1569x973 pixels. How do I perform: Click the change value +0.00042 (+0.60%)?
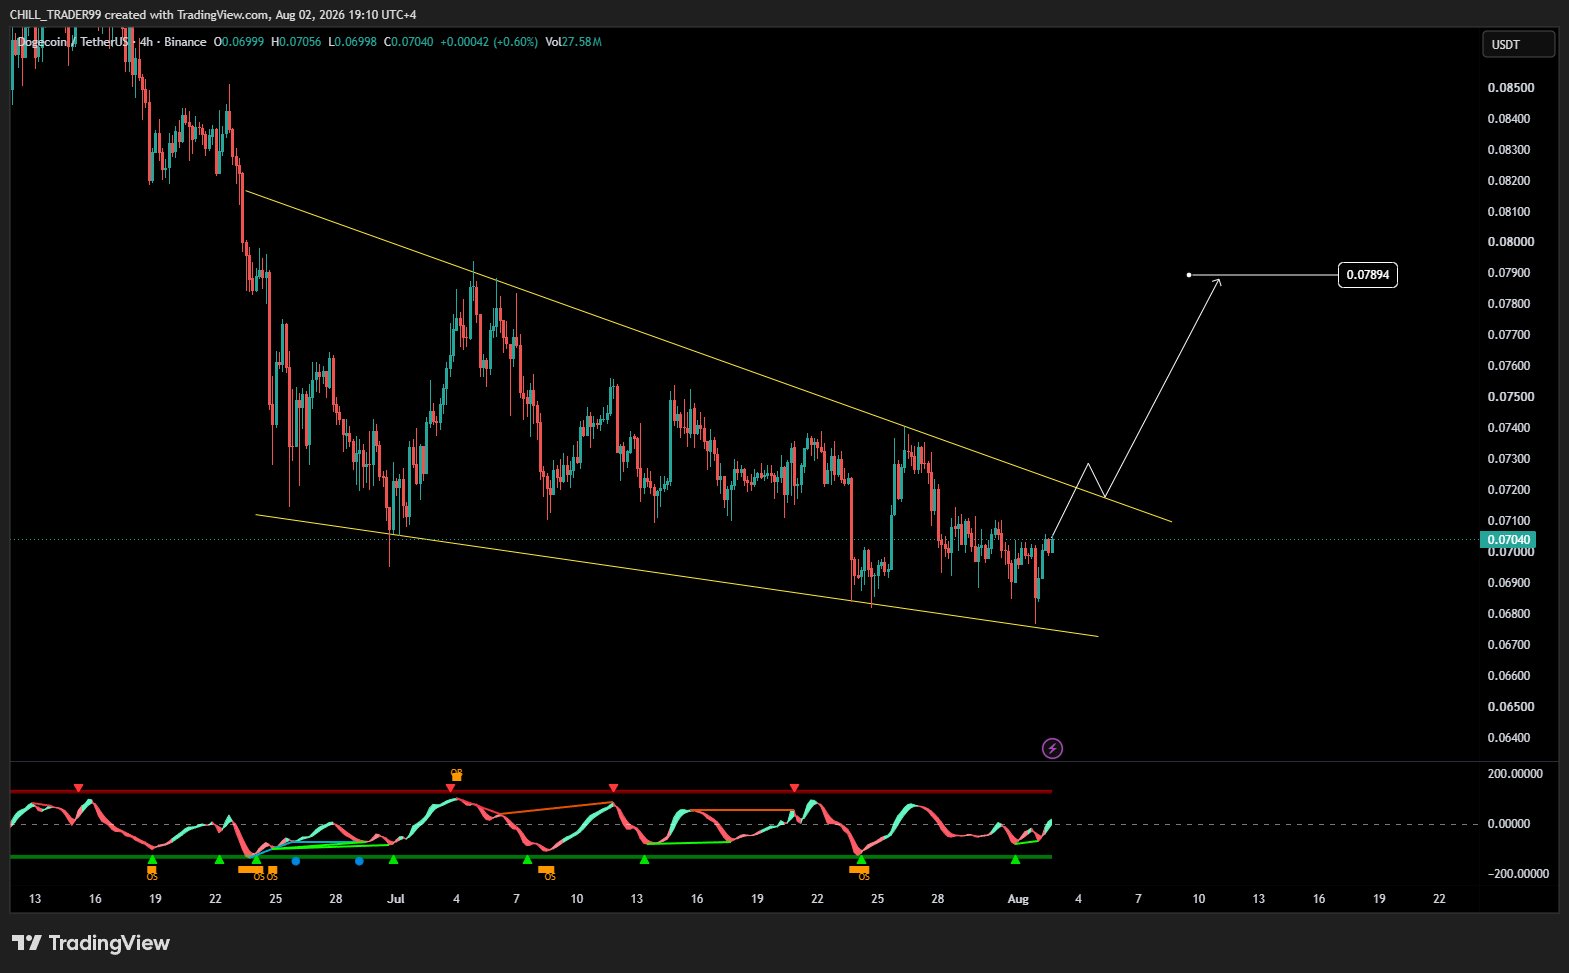(489, 42)
